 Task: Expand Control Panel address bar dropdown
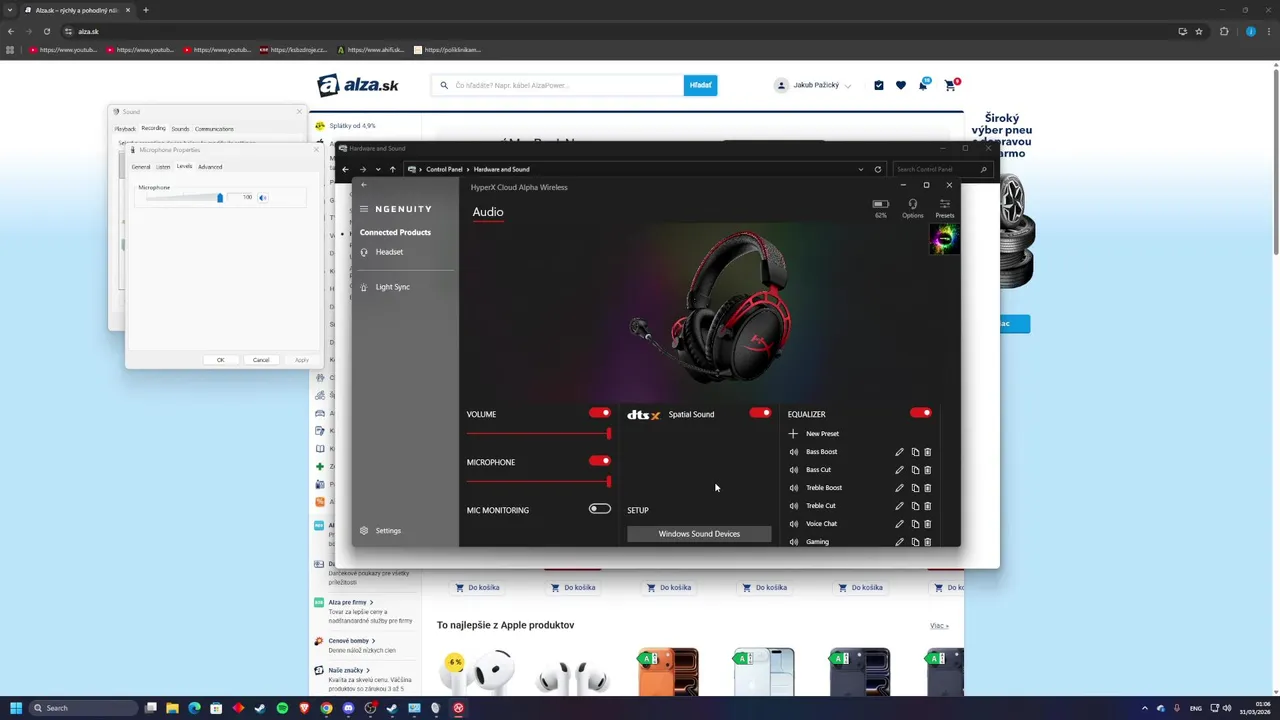click(860, 169)
